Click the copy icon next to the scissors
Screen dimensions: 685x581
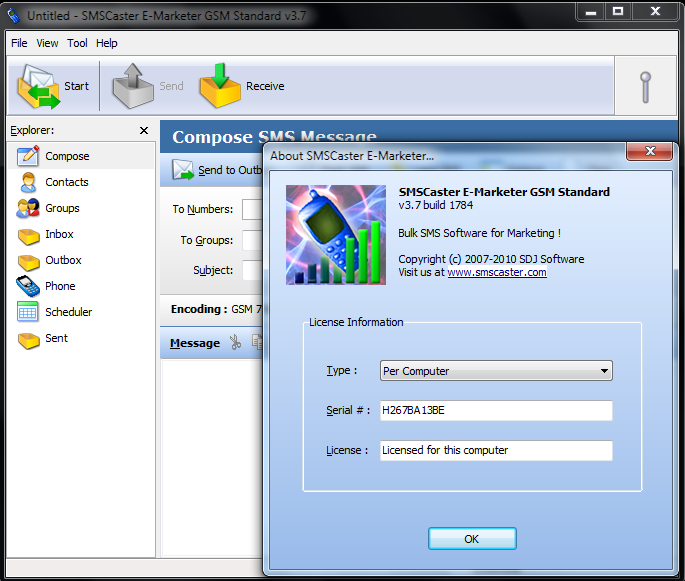[x=257, y=342]
